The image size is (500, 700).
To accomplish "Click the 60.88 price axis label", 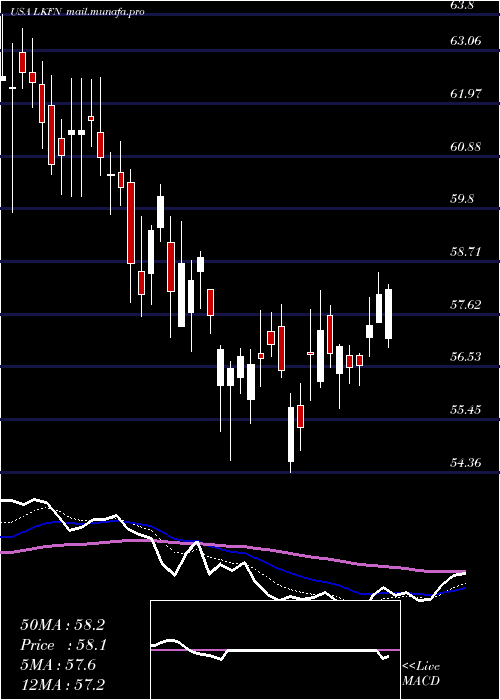I will 467,146.
